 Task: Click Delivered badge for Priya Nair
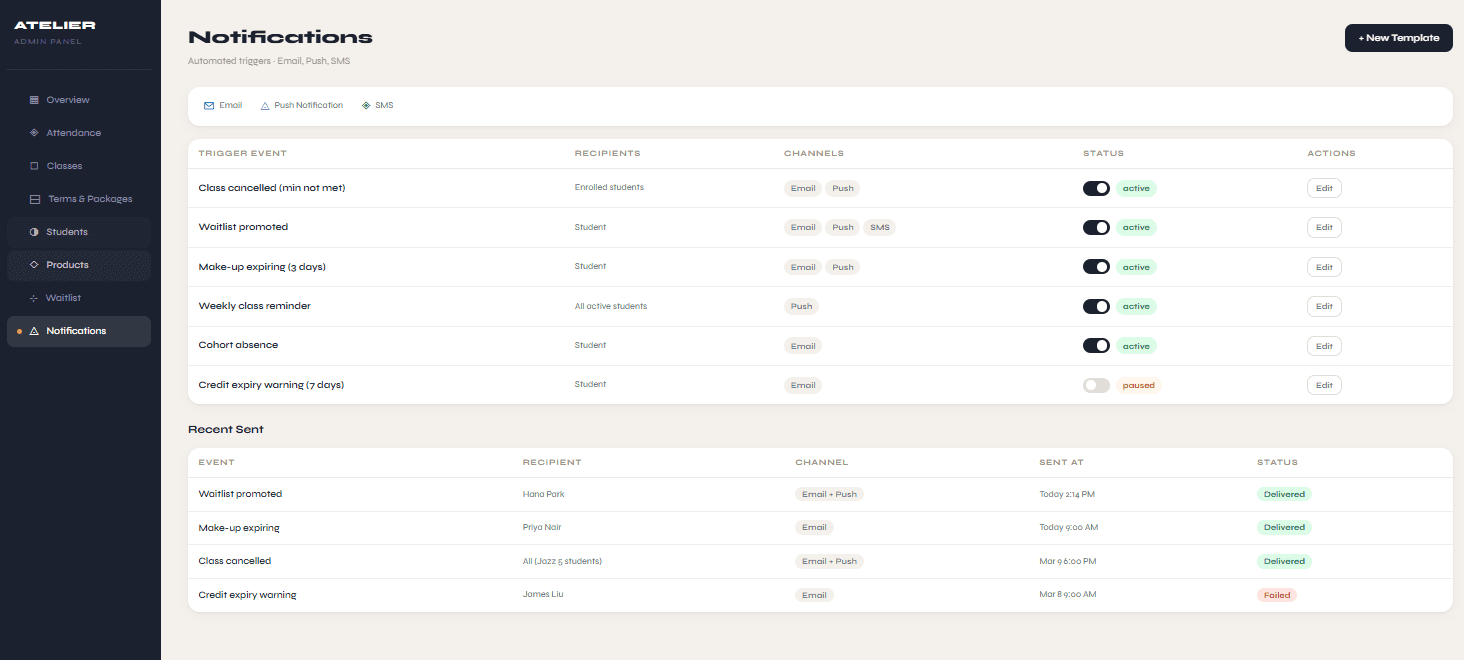click(x=1284, y=527)
